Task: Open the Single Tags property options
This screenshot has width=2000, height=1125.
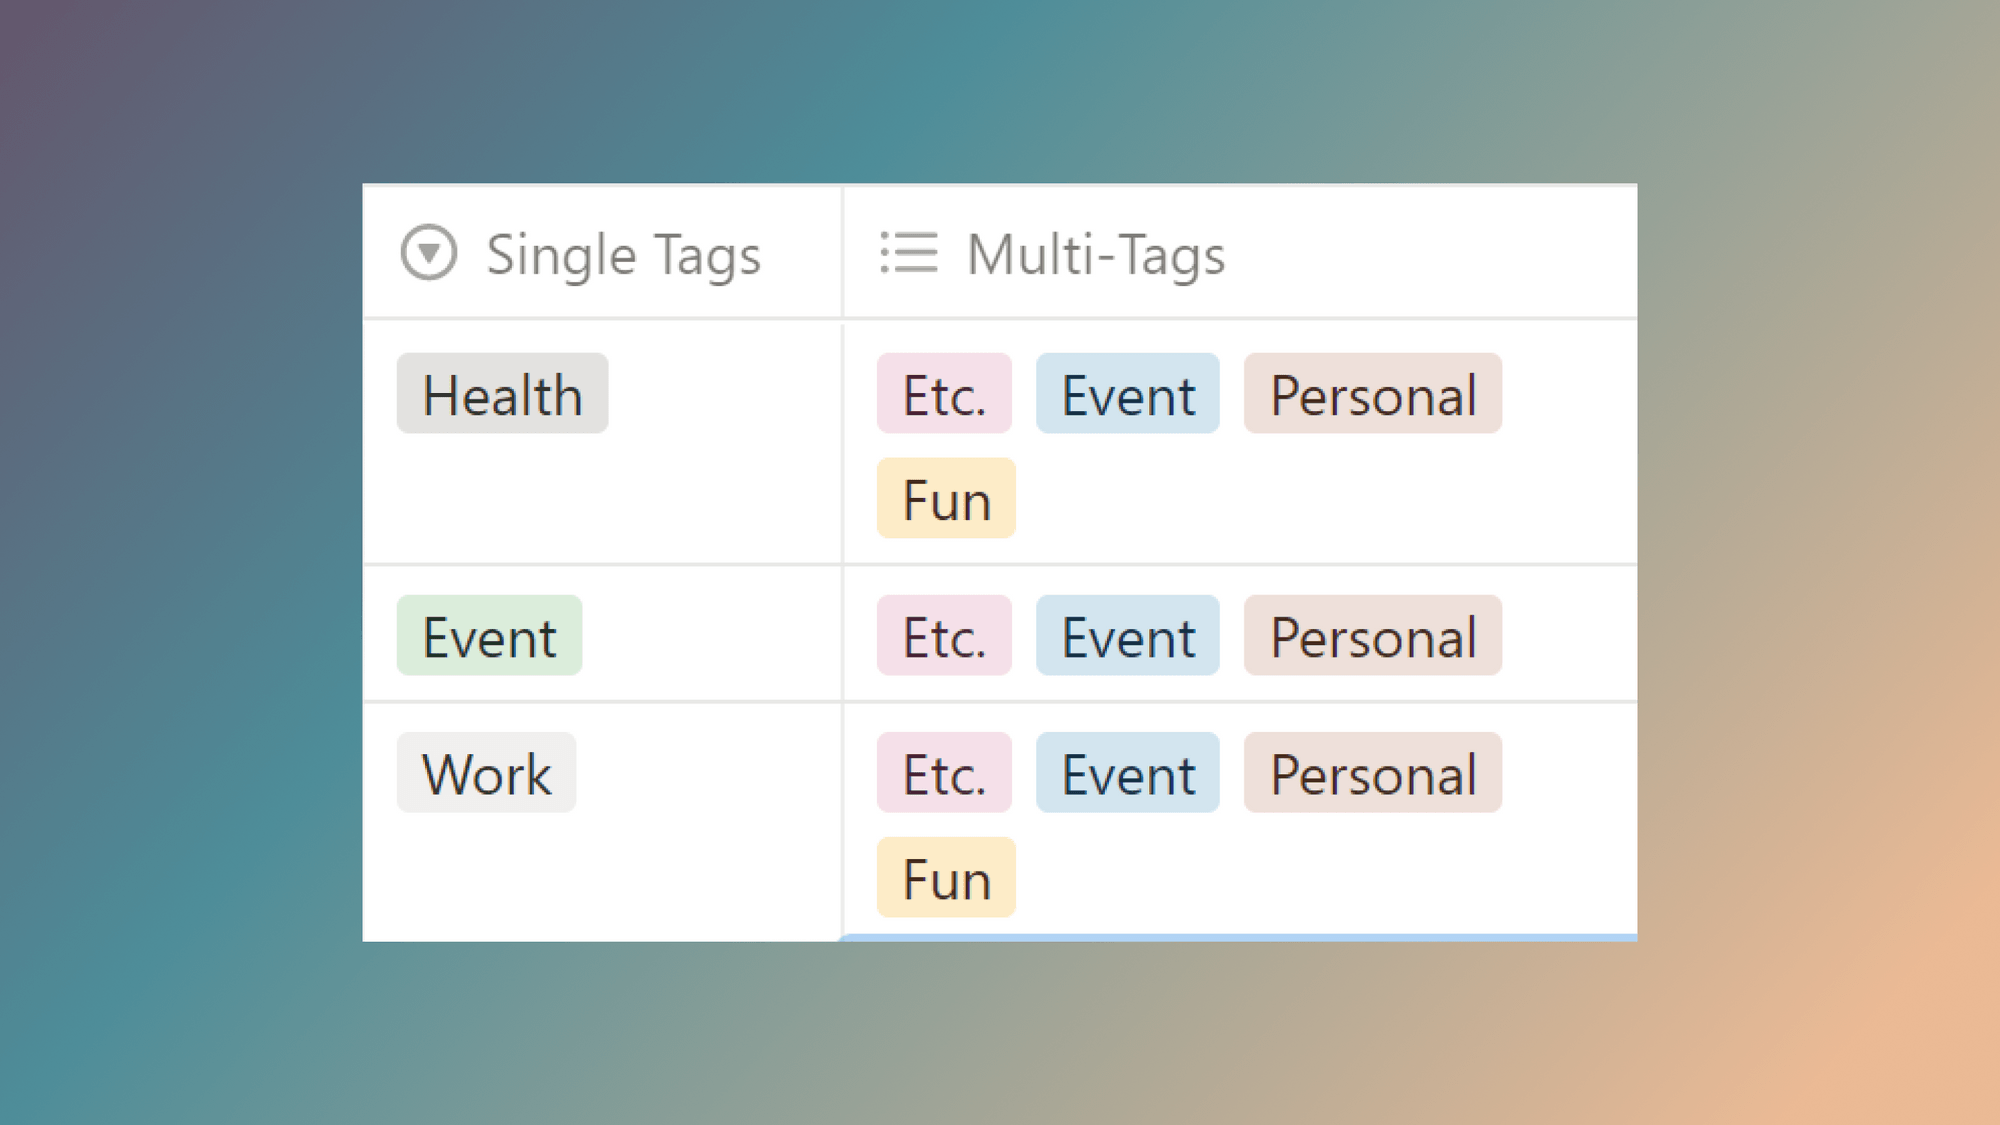Action: pyautogui.click(x=622, y=254)
